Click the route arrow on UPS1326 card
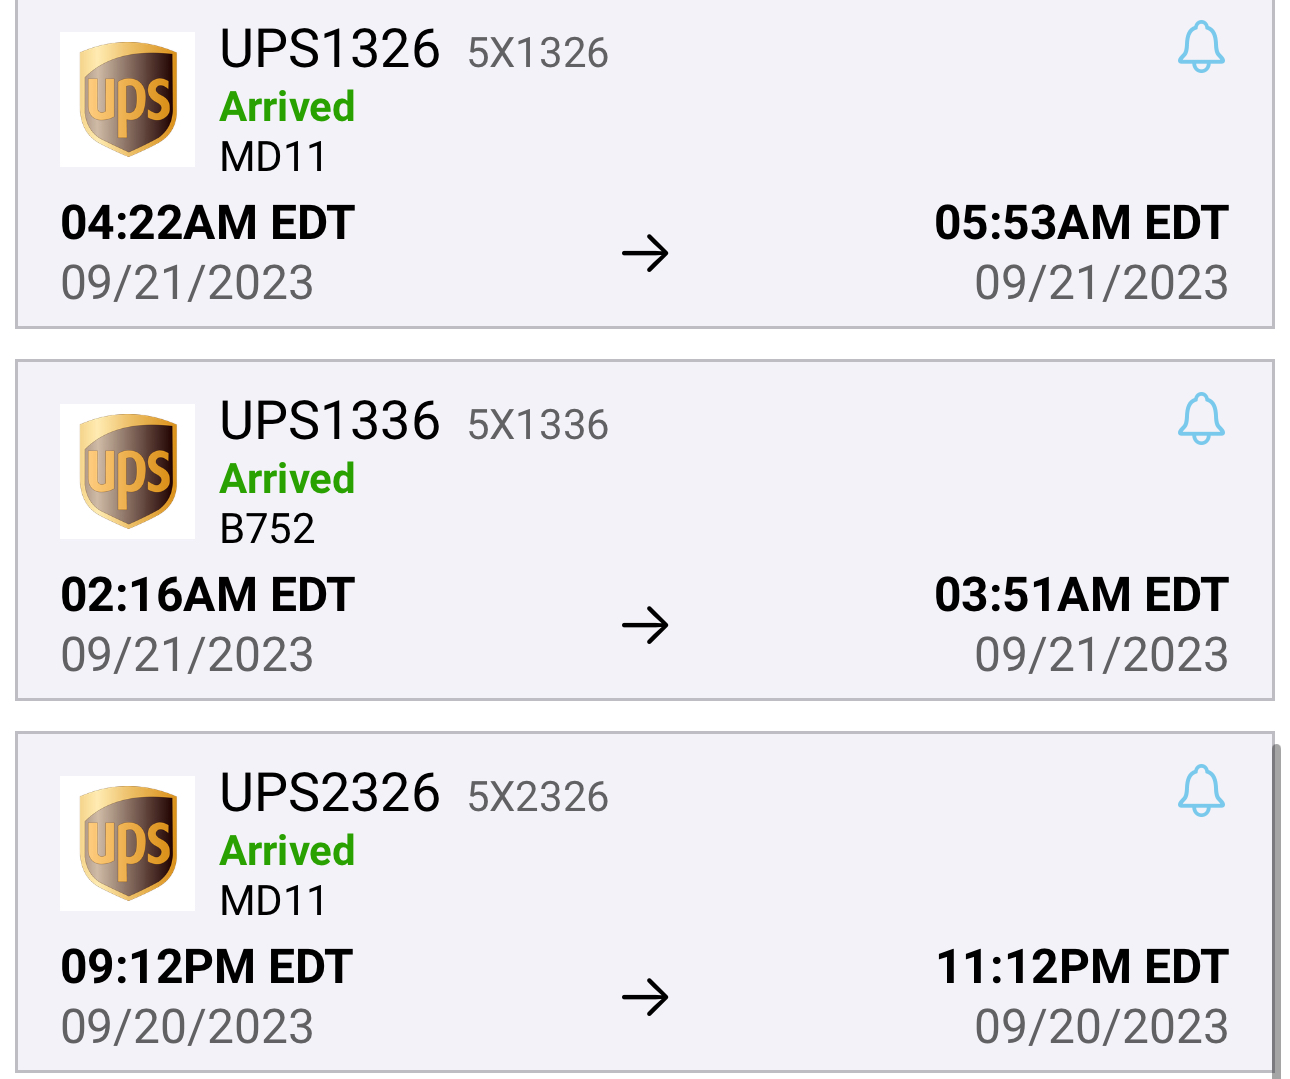Image resolution: width=1290 pixels, height=1079 pixels. tap(645, 253)
